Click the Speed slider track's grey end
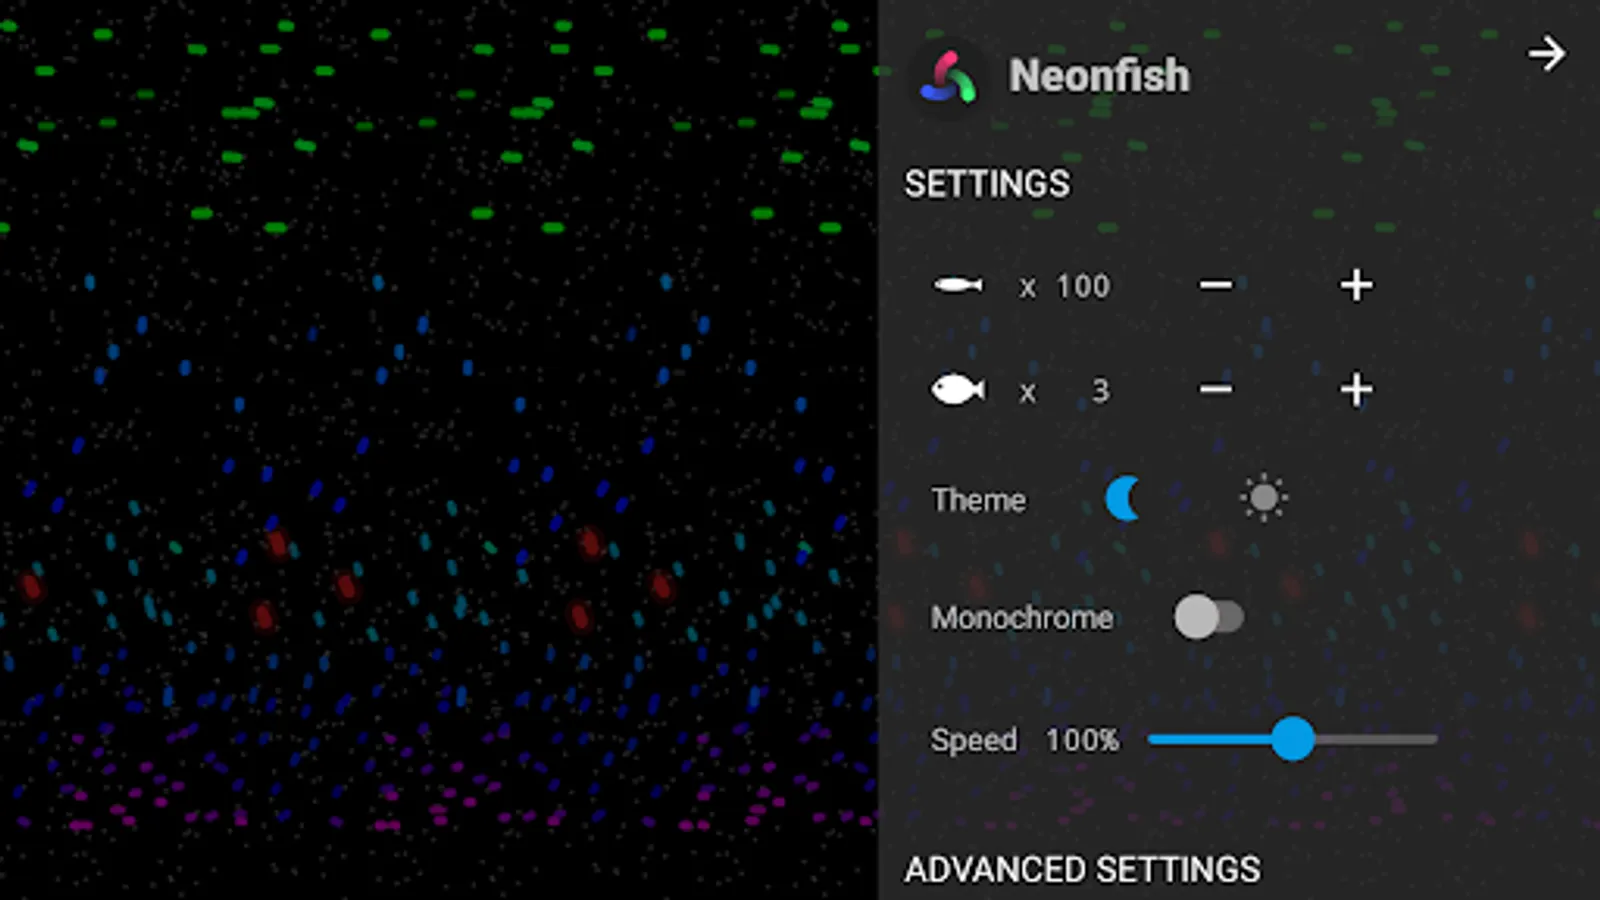This screenshot has width=1600, height=900. (1376, 739)
